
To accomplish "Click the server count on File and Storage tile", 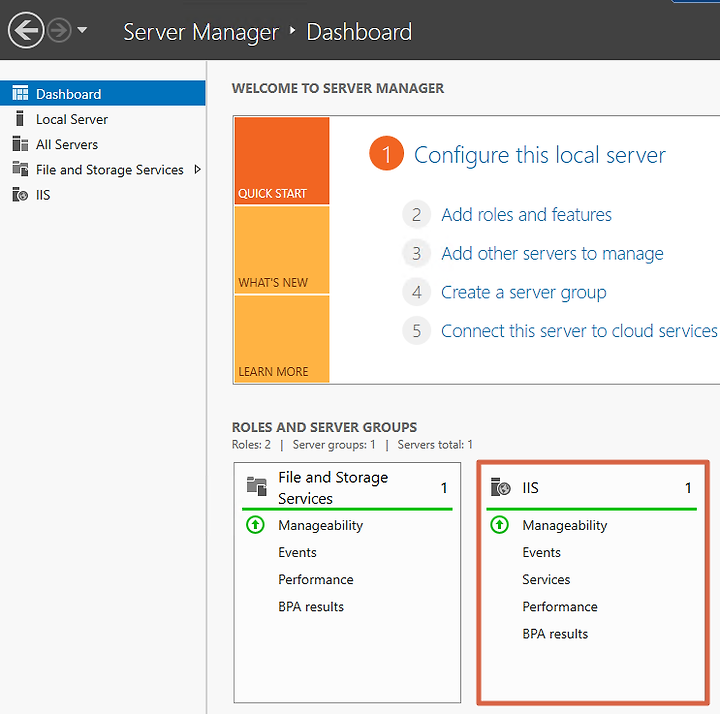I will 444,488.
